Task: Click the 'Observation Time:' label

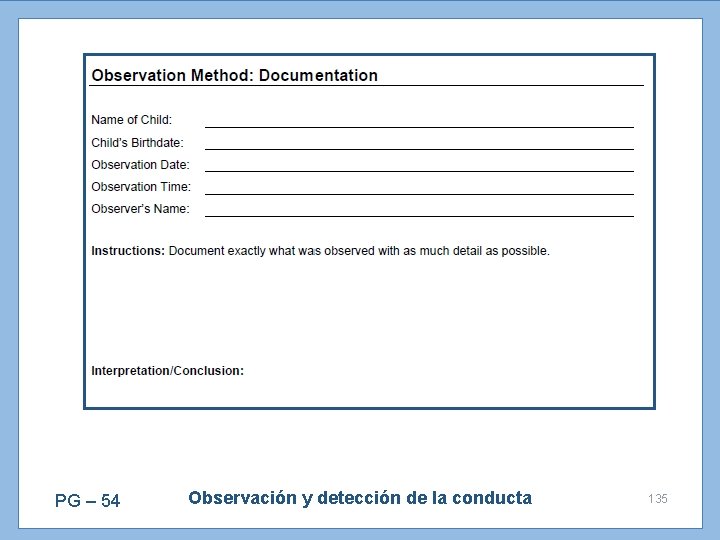Action: [141, 187]
